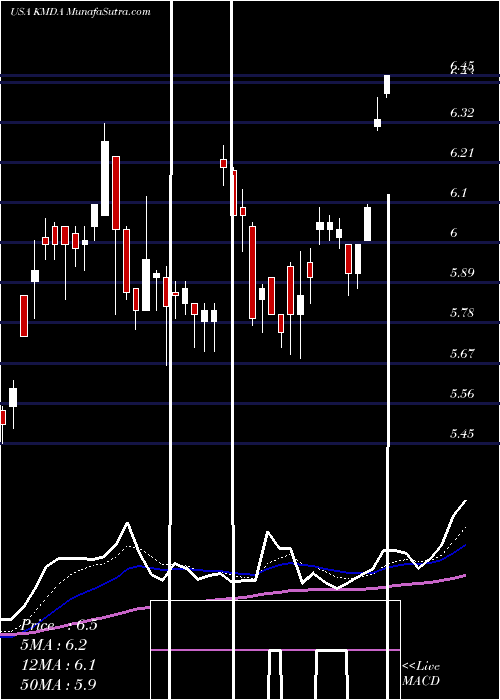Click the '5MA : 6.2' readout

(54, 645)
